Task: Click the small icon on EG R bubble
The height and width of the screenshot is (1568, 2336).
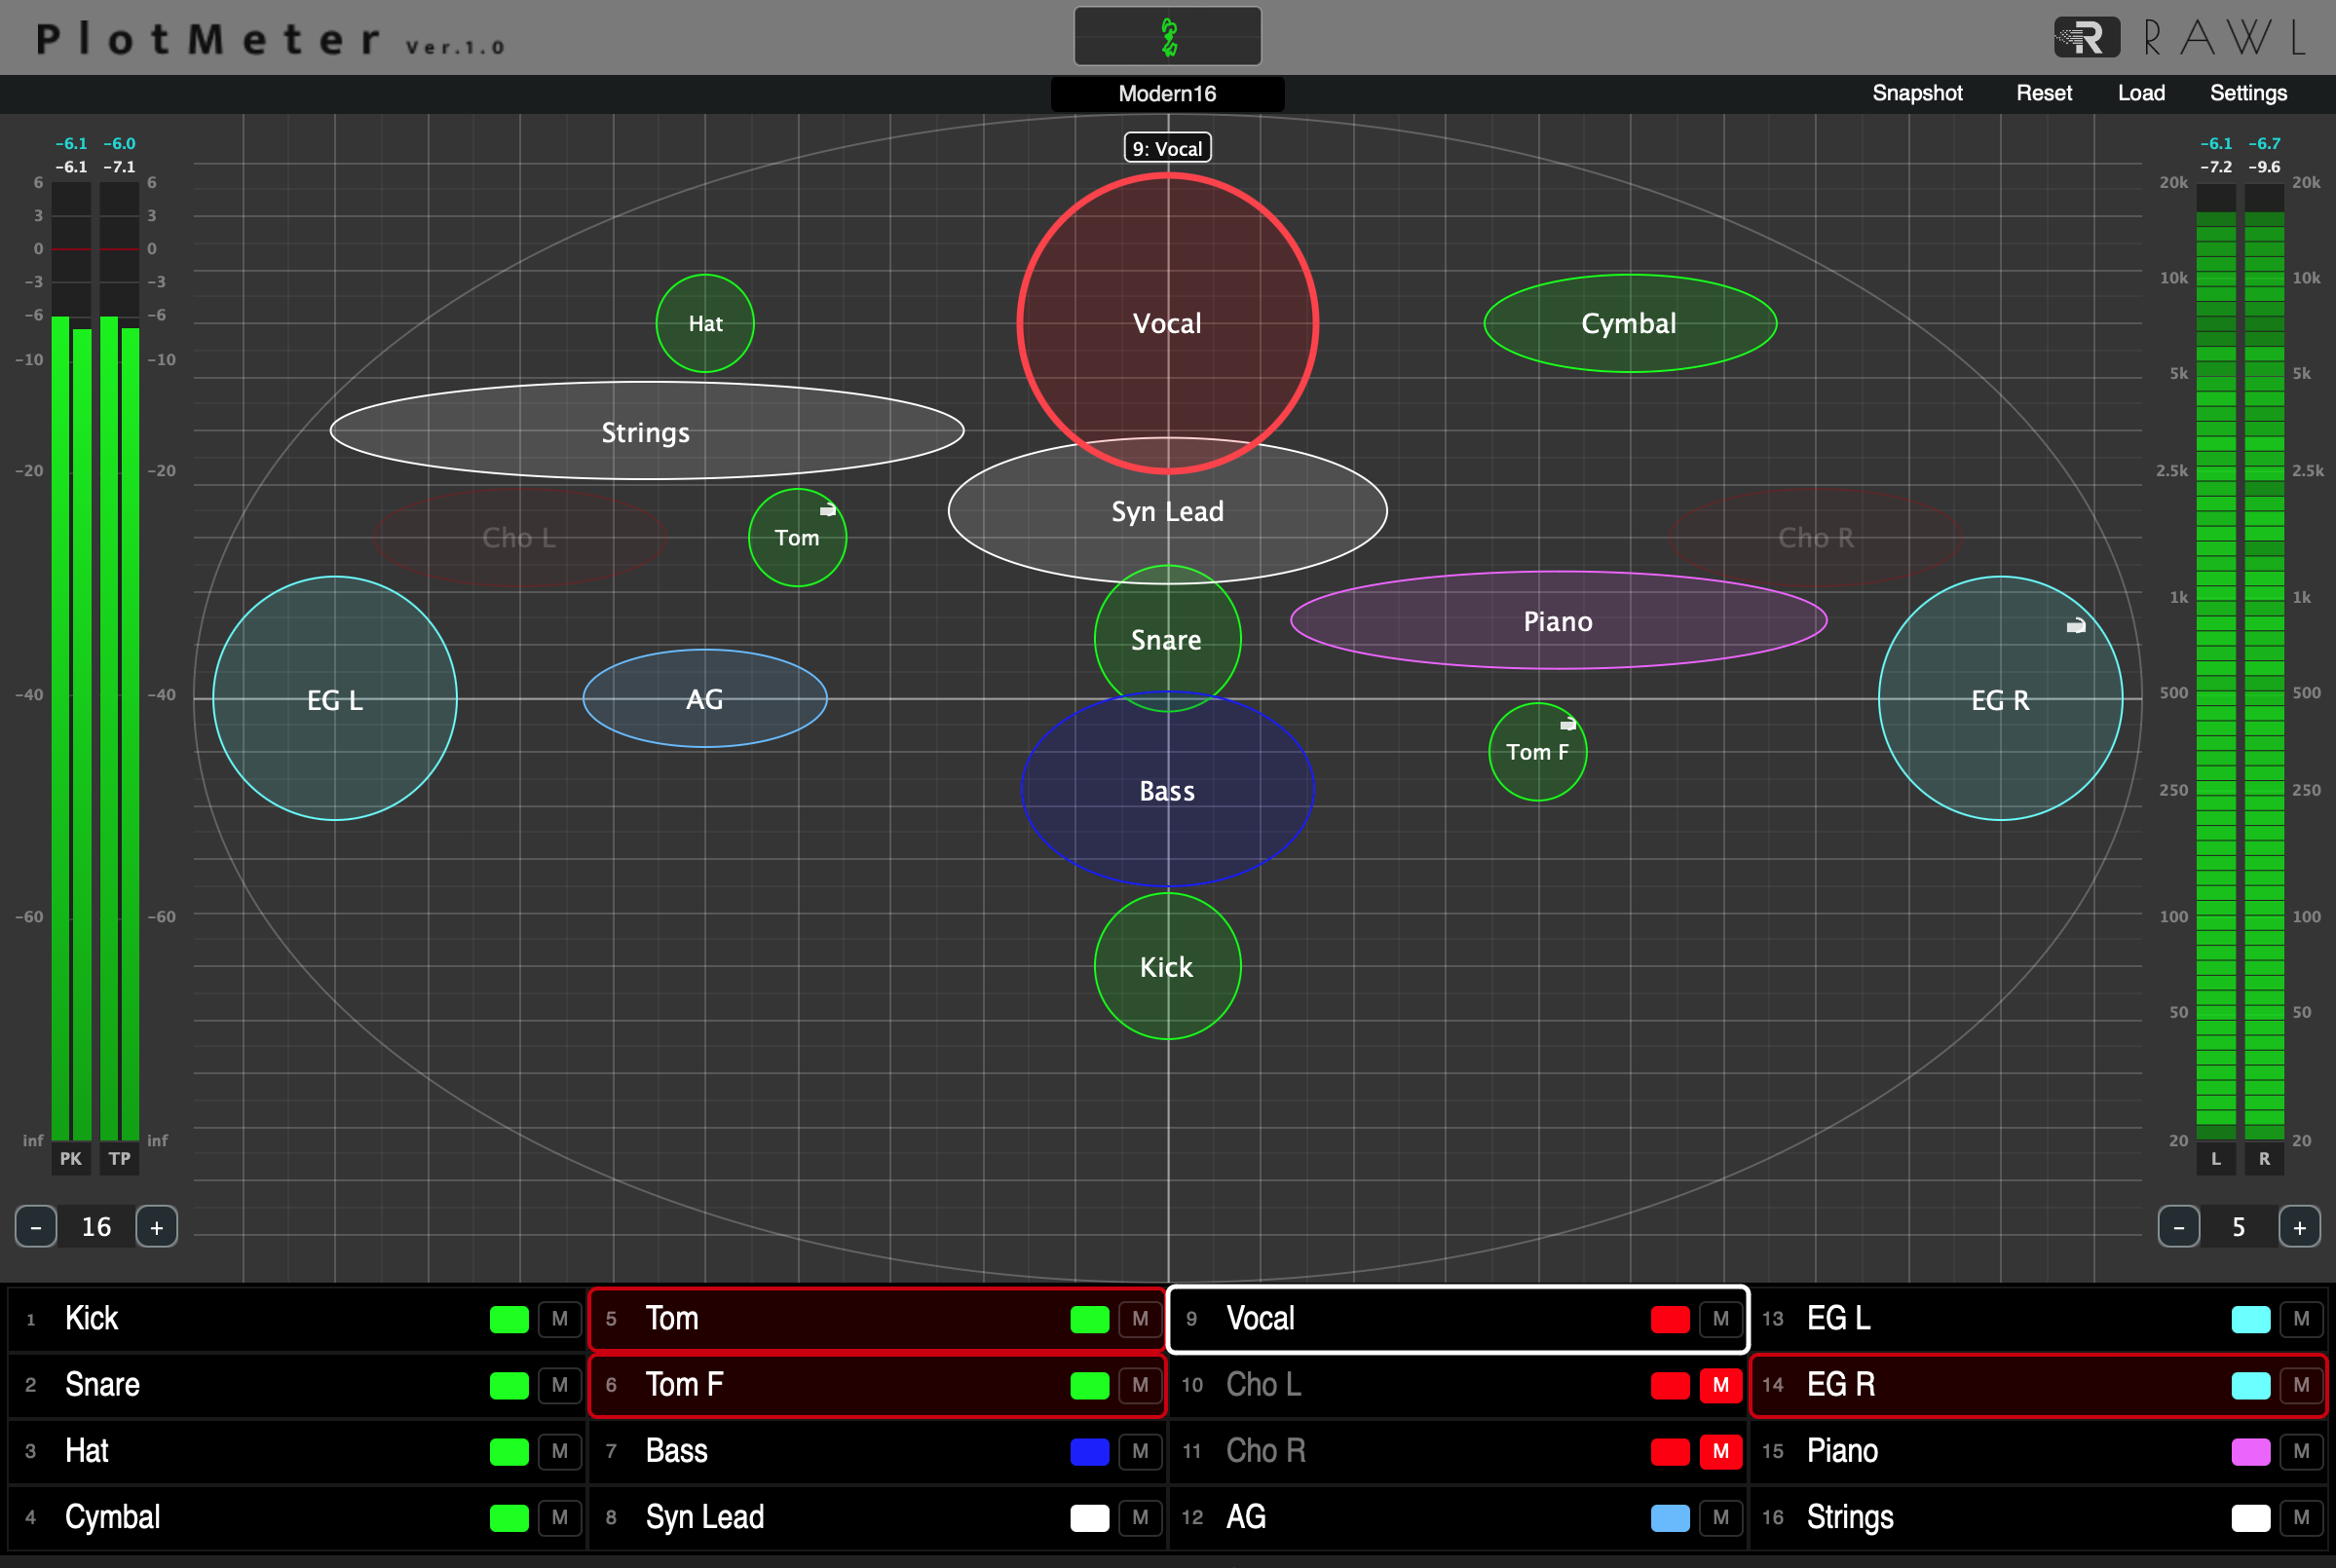Action: pyautogui.click(x=2076, y=626)
